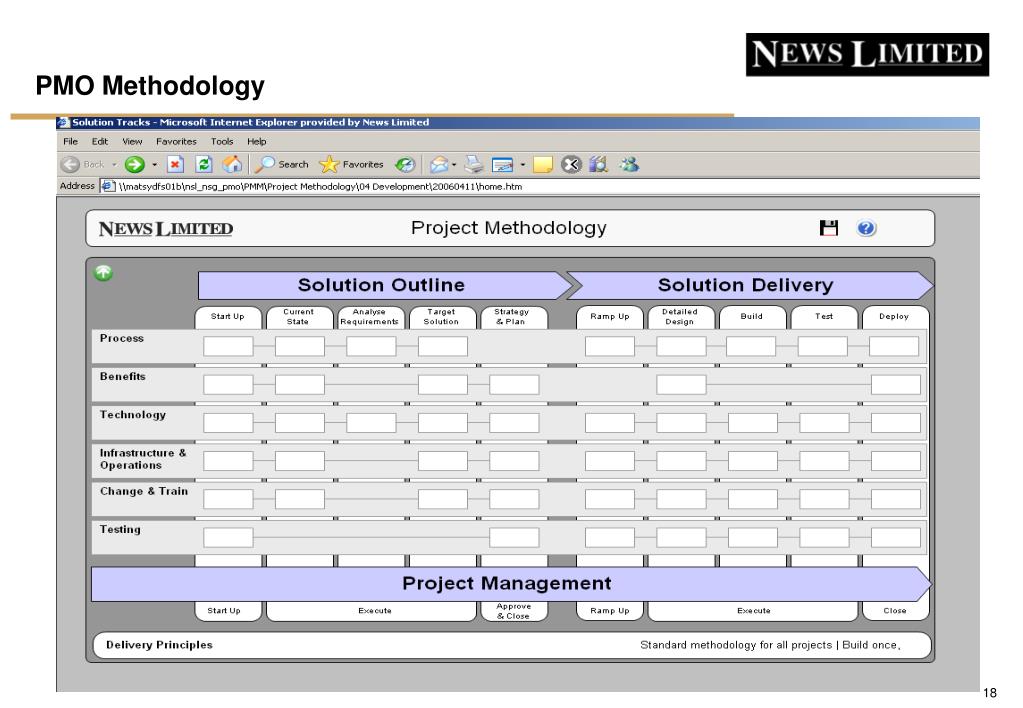Open the Favorites menu
The image size is (1023, 708).
point(176,141)
